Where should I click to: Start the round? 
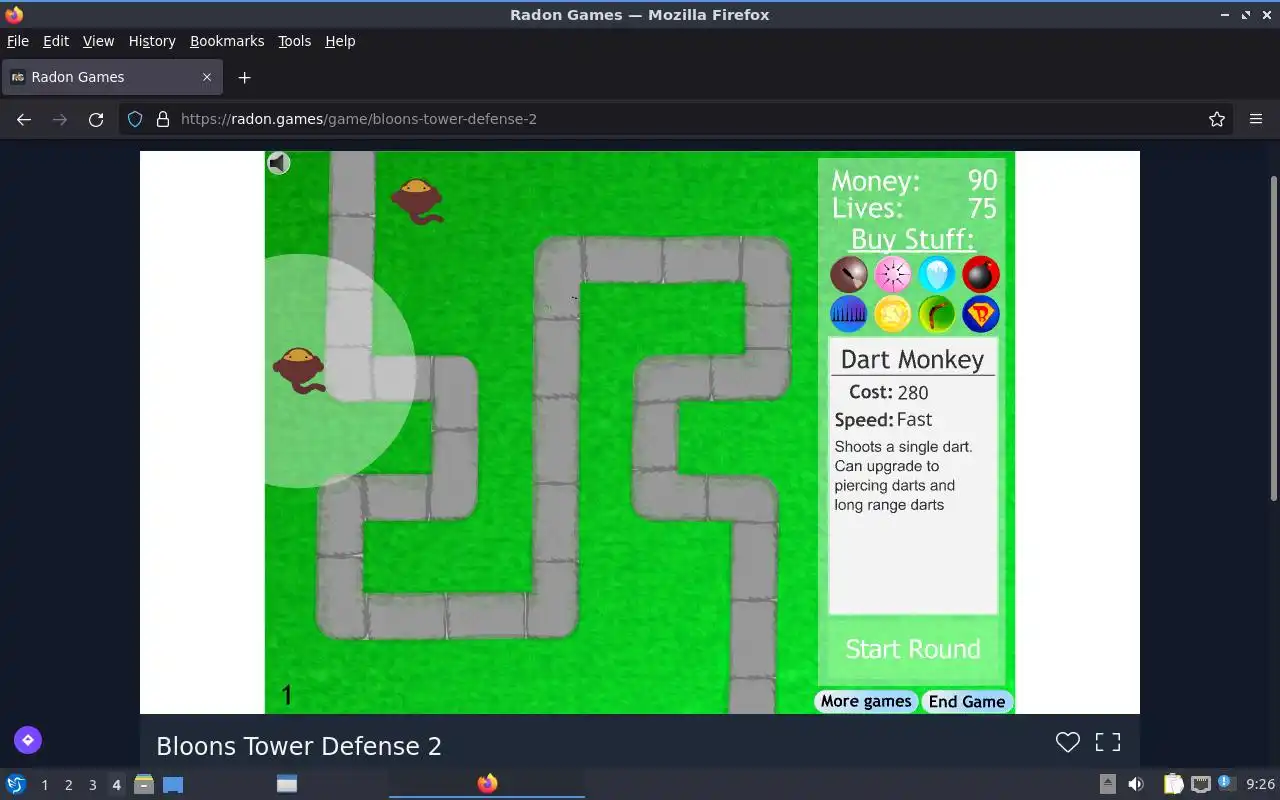(x=913, y=649)
